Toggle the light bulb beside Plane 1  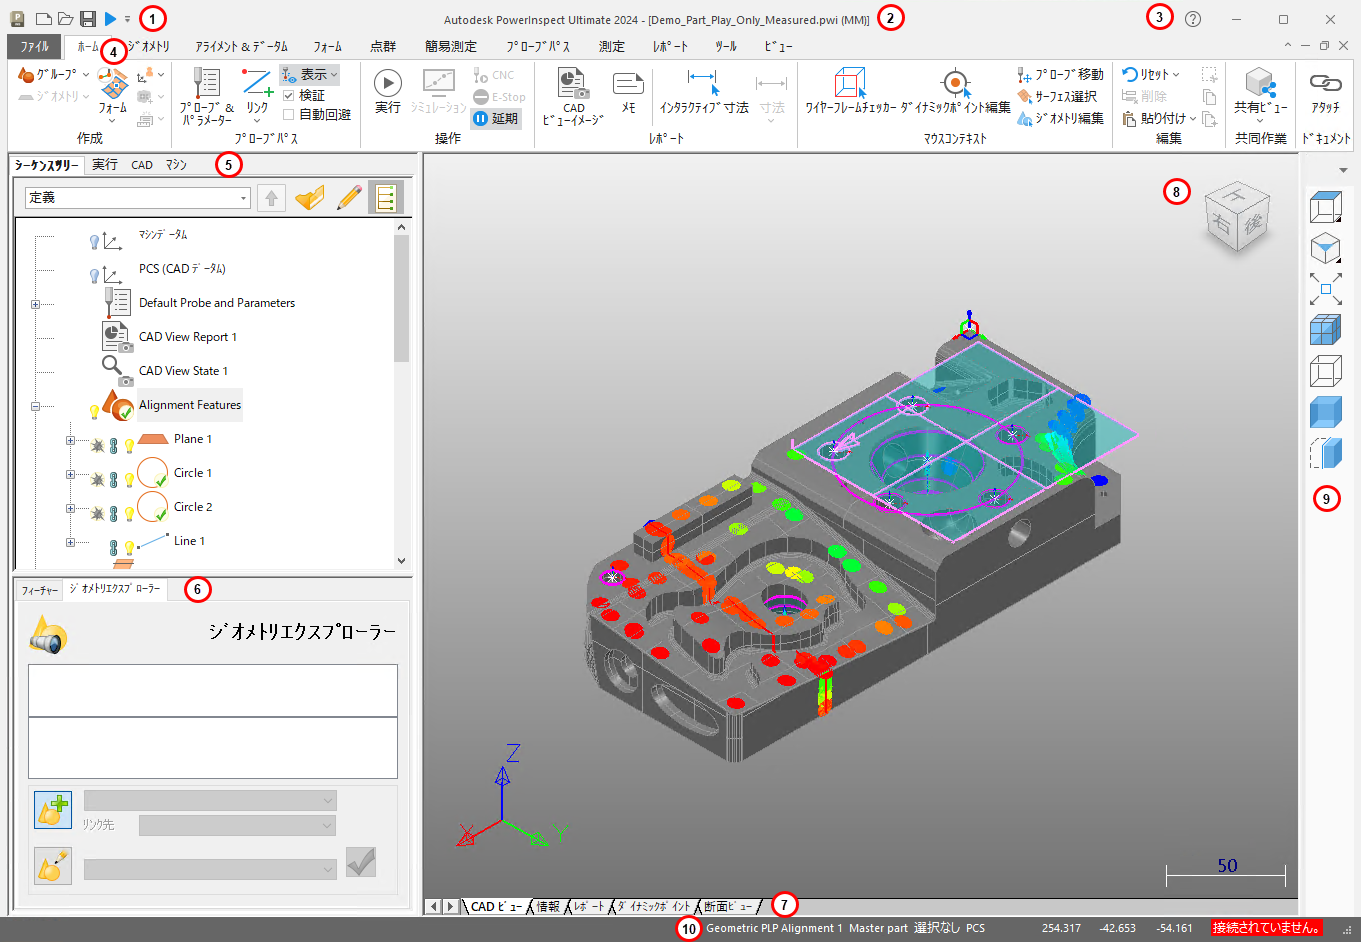[129, 446]
